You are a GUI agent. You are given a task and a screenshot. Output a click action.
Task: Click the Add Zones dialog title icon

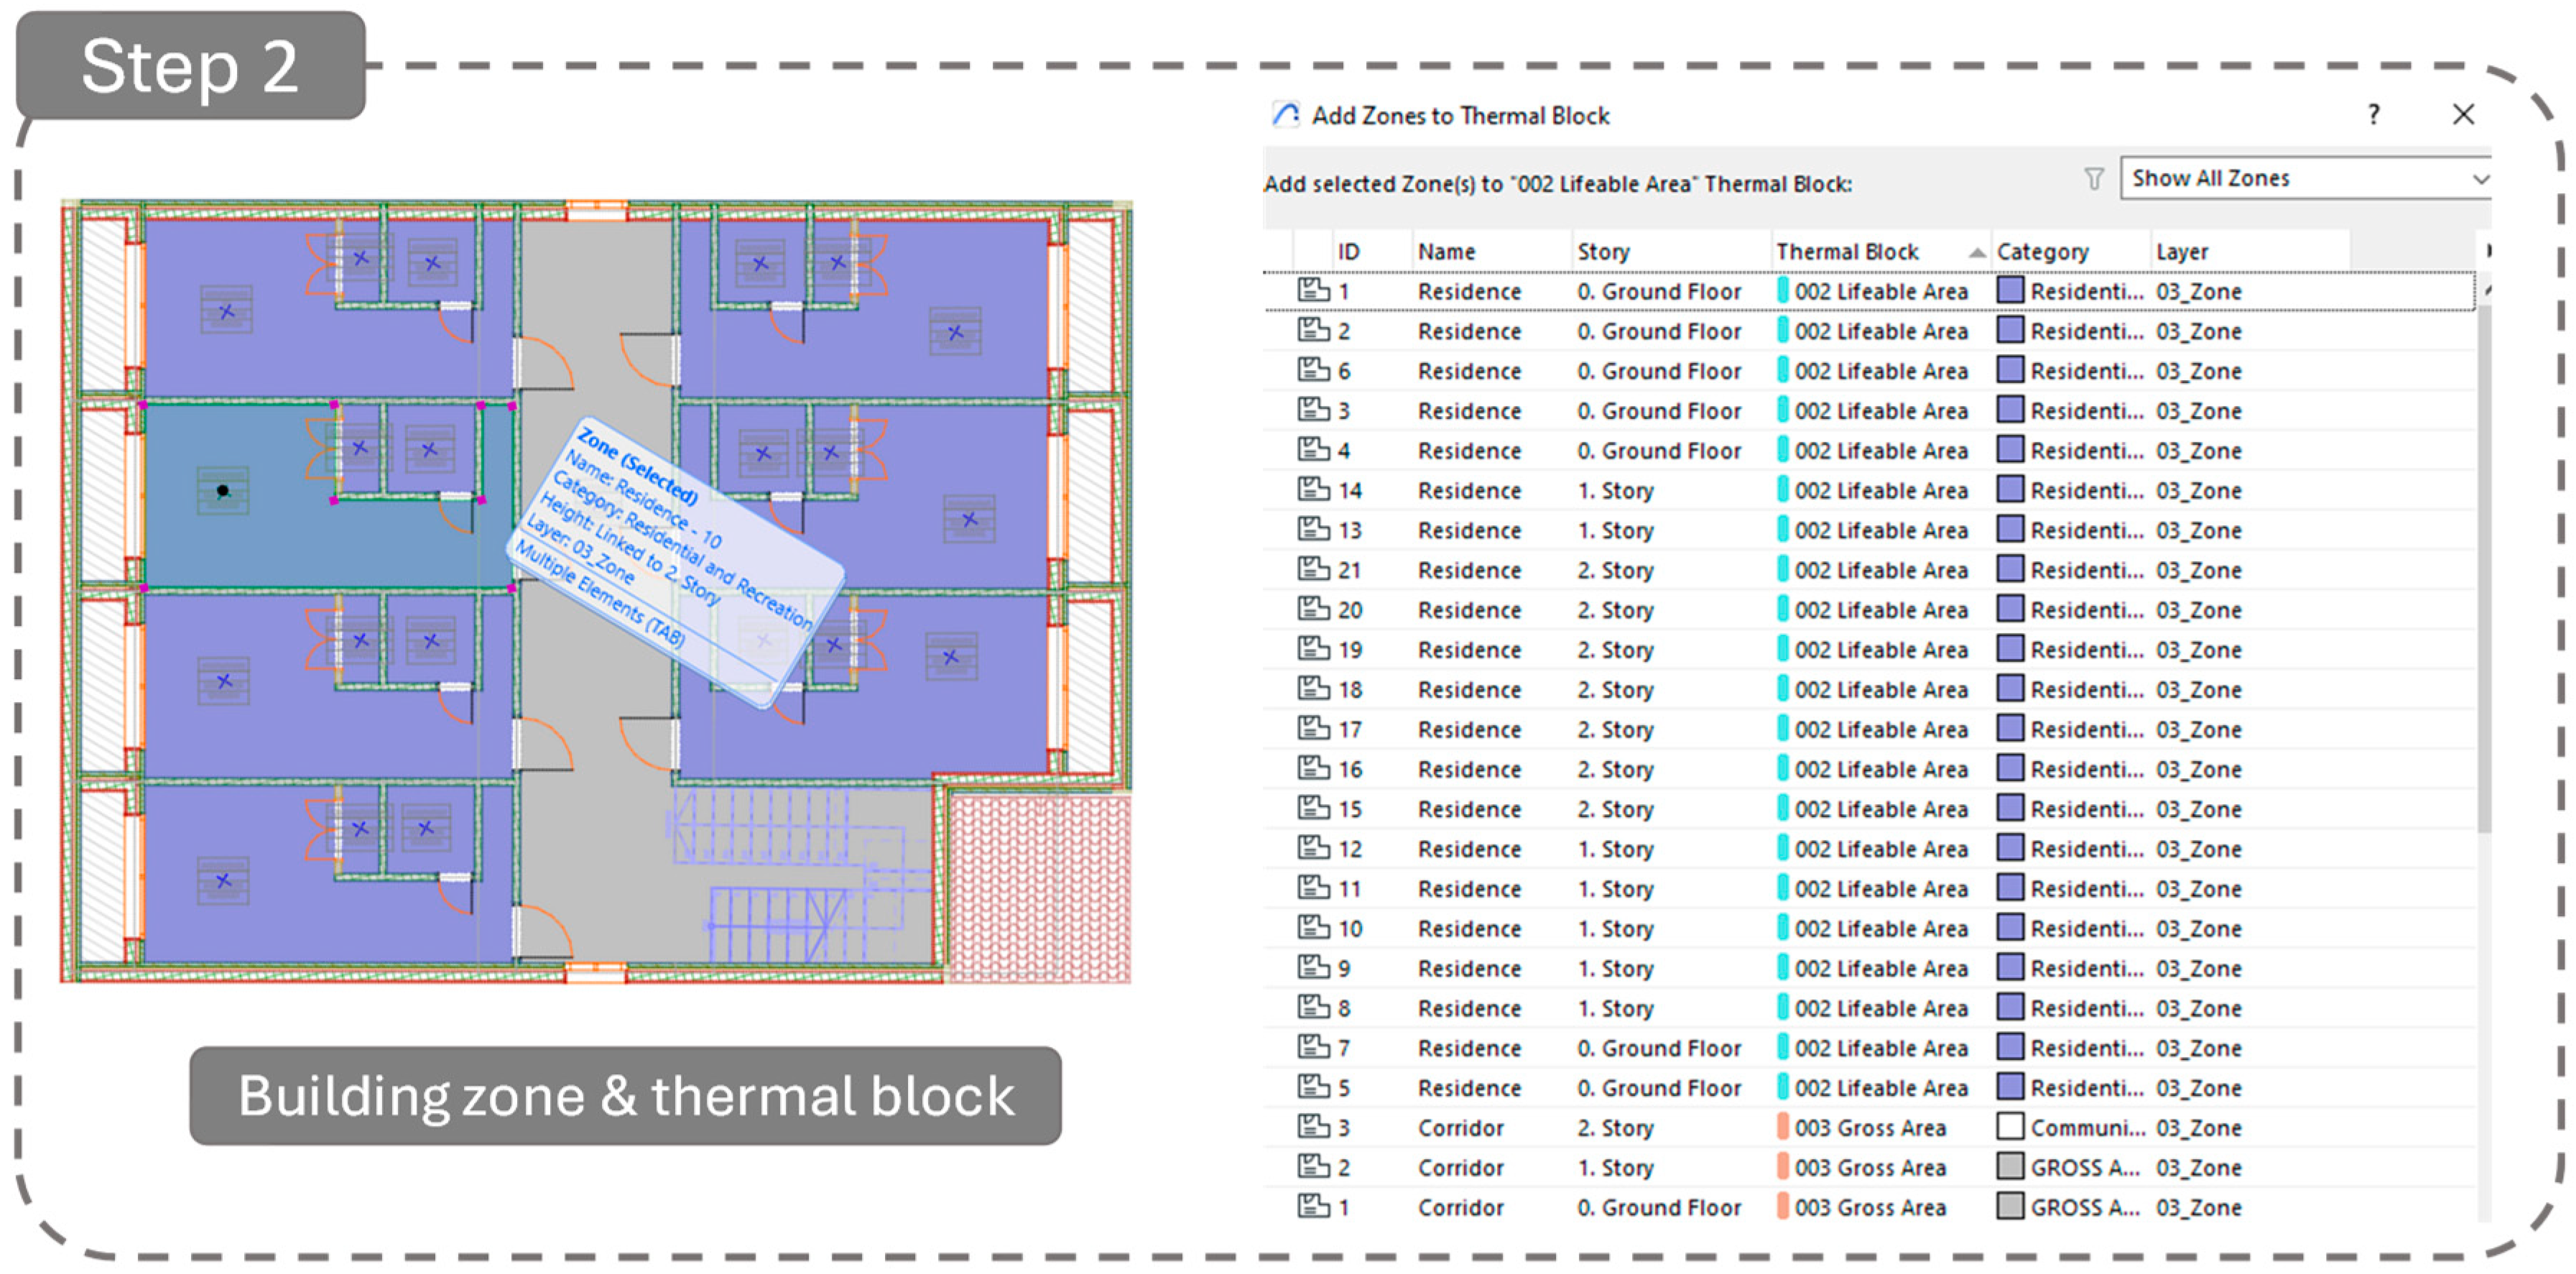[1285, 115]
